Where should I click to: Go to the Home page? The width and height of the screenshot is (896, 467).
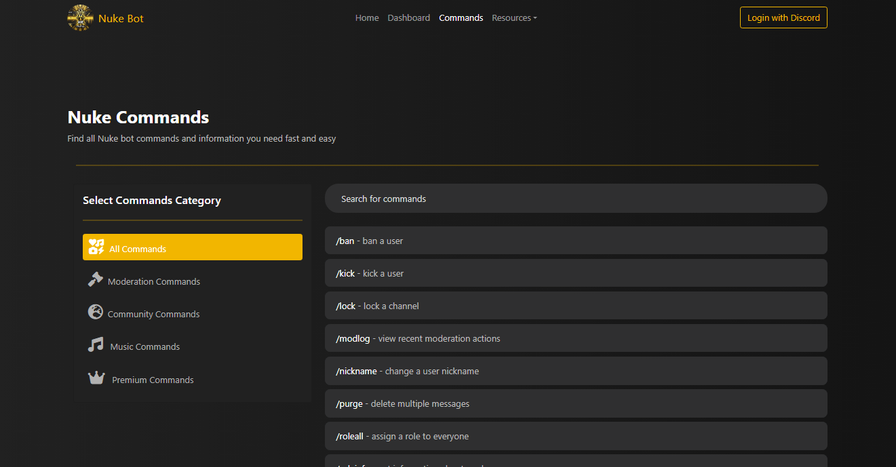click(x=367, y=18)
